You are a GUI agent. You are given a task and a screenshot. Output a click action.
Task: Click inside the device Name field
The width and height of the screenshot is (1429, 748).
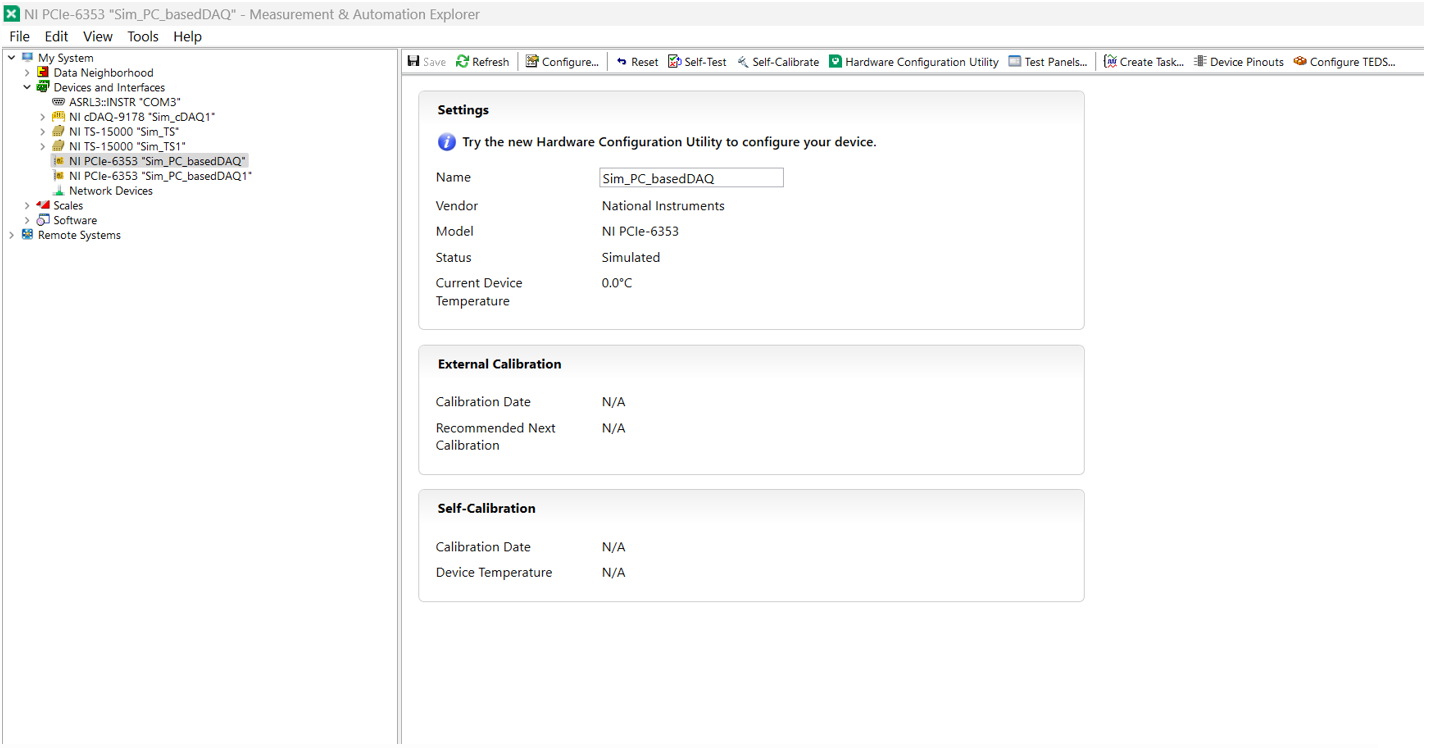[x=691, y=178]
